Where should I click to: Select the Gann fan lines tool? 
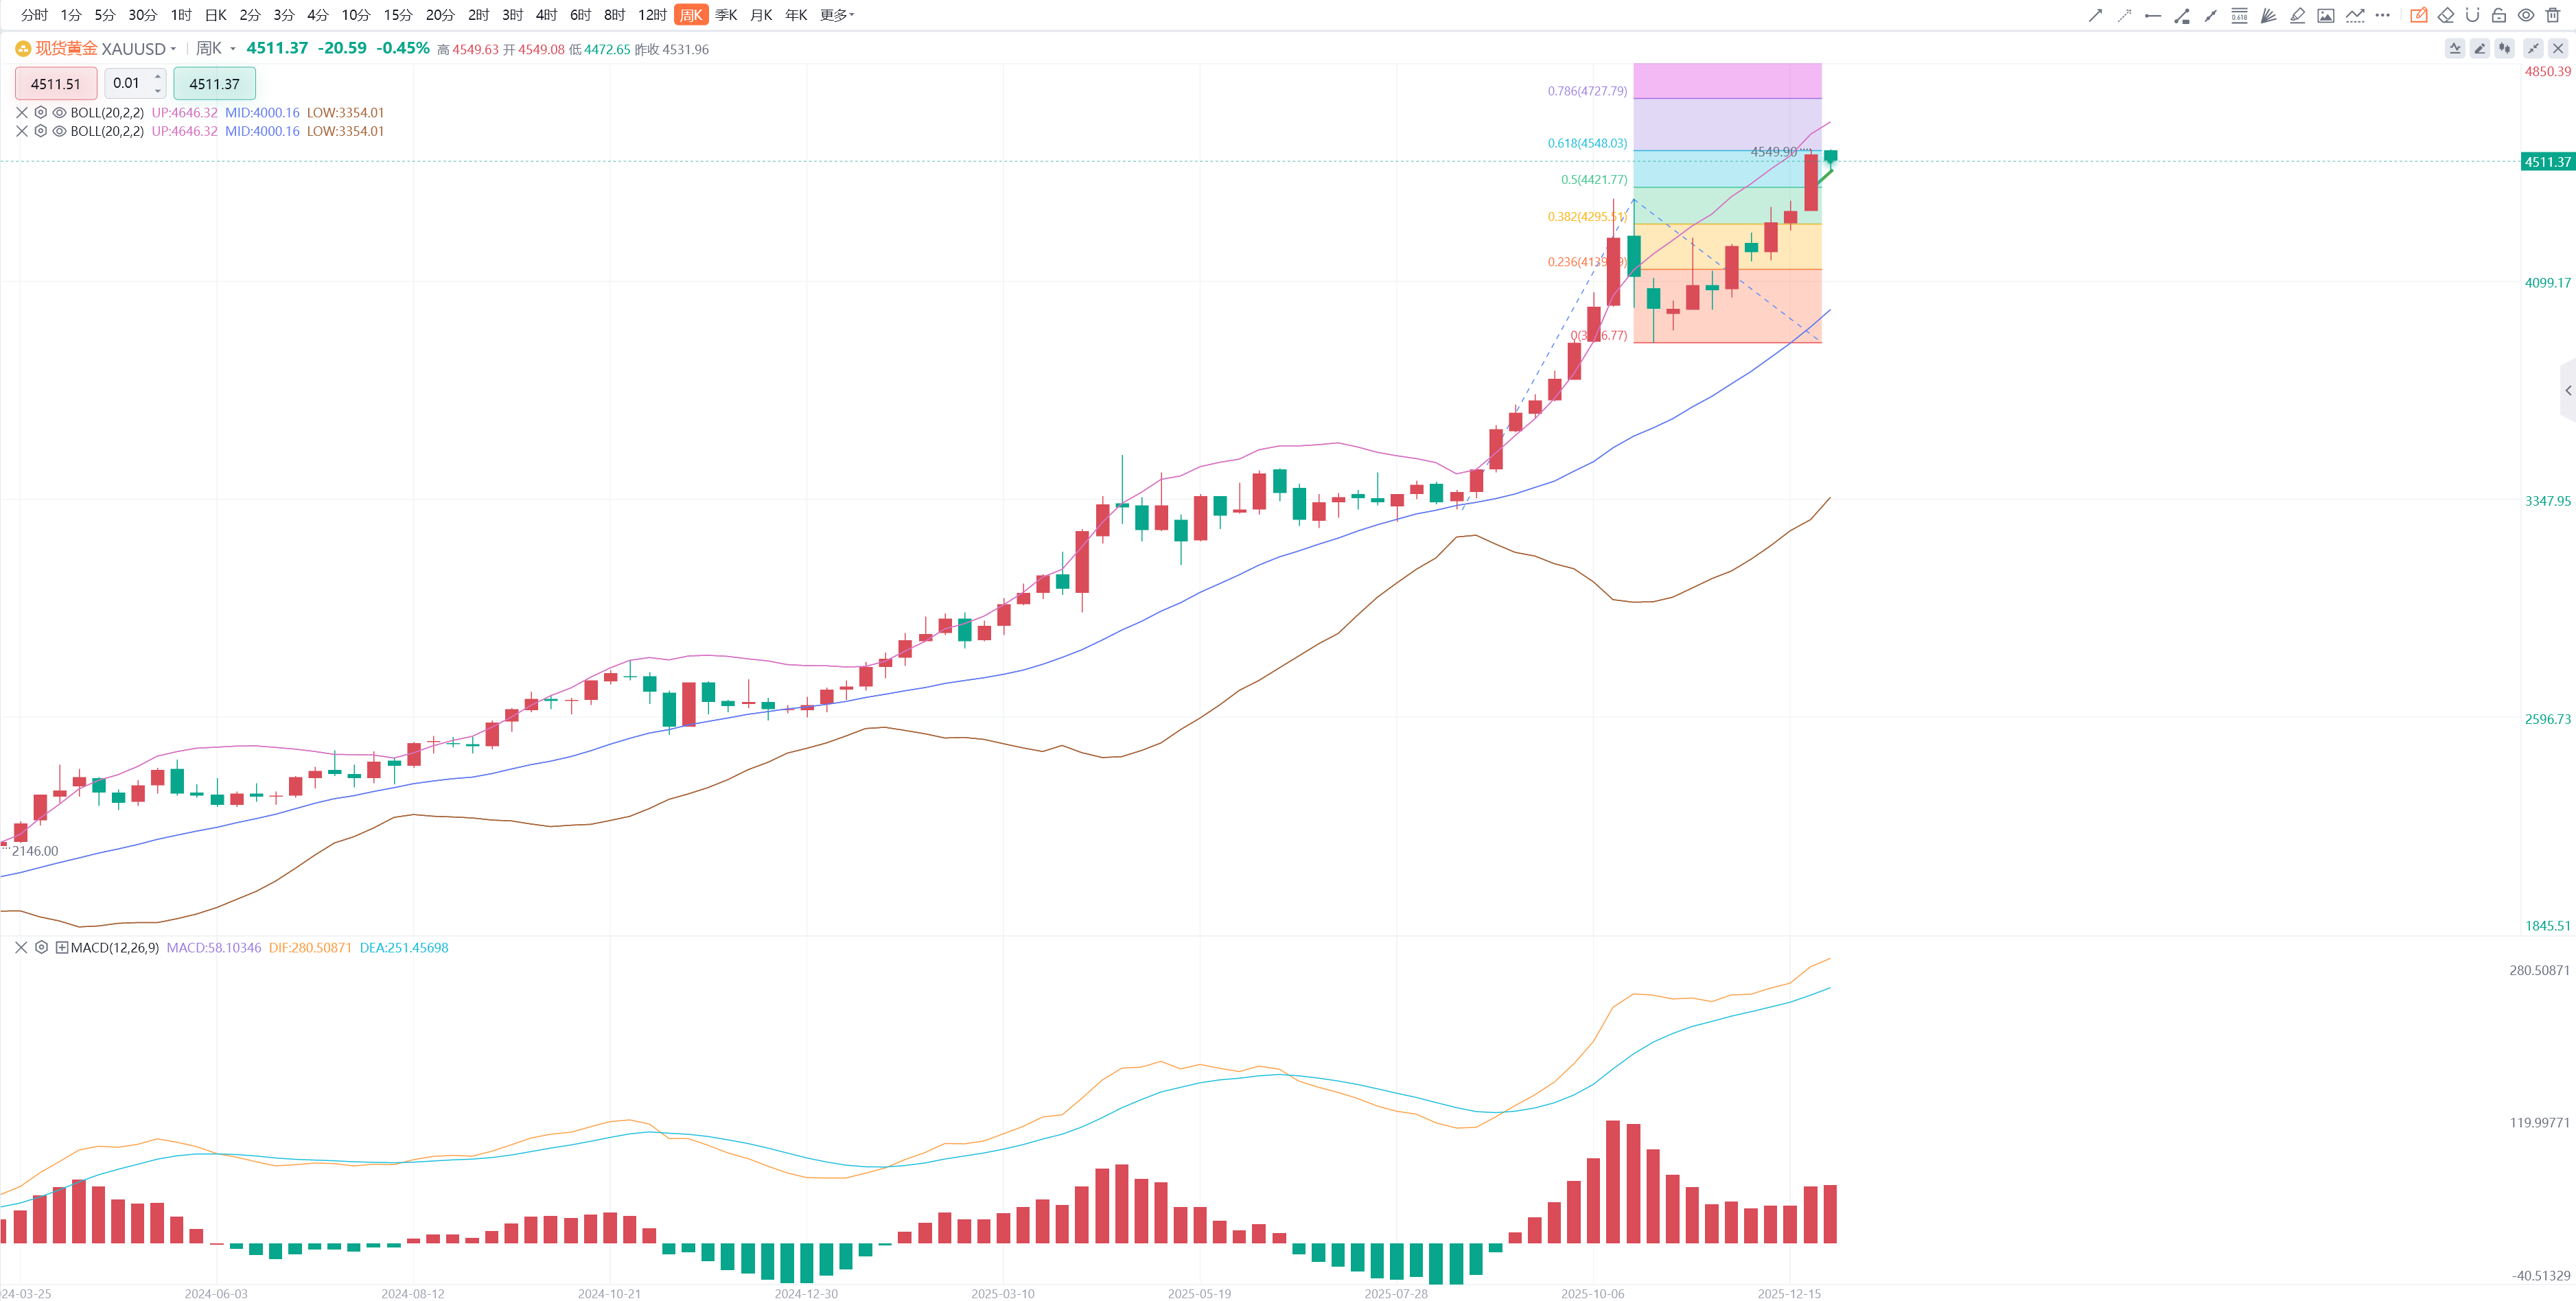(x=2268, y=15)
